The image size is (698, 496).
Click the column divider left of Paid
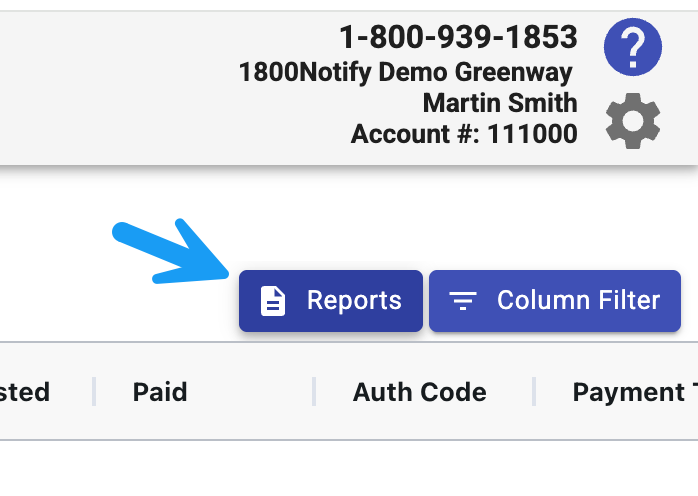[94, 392]
